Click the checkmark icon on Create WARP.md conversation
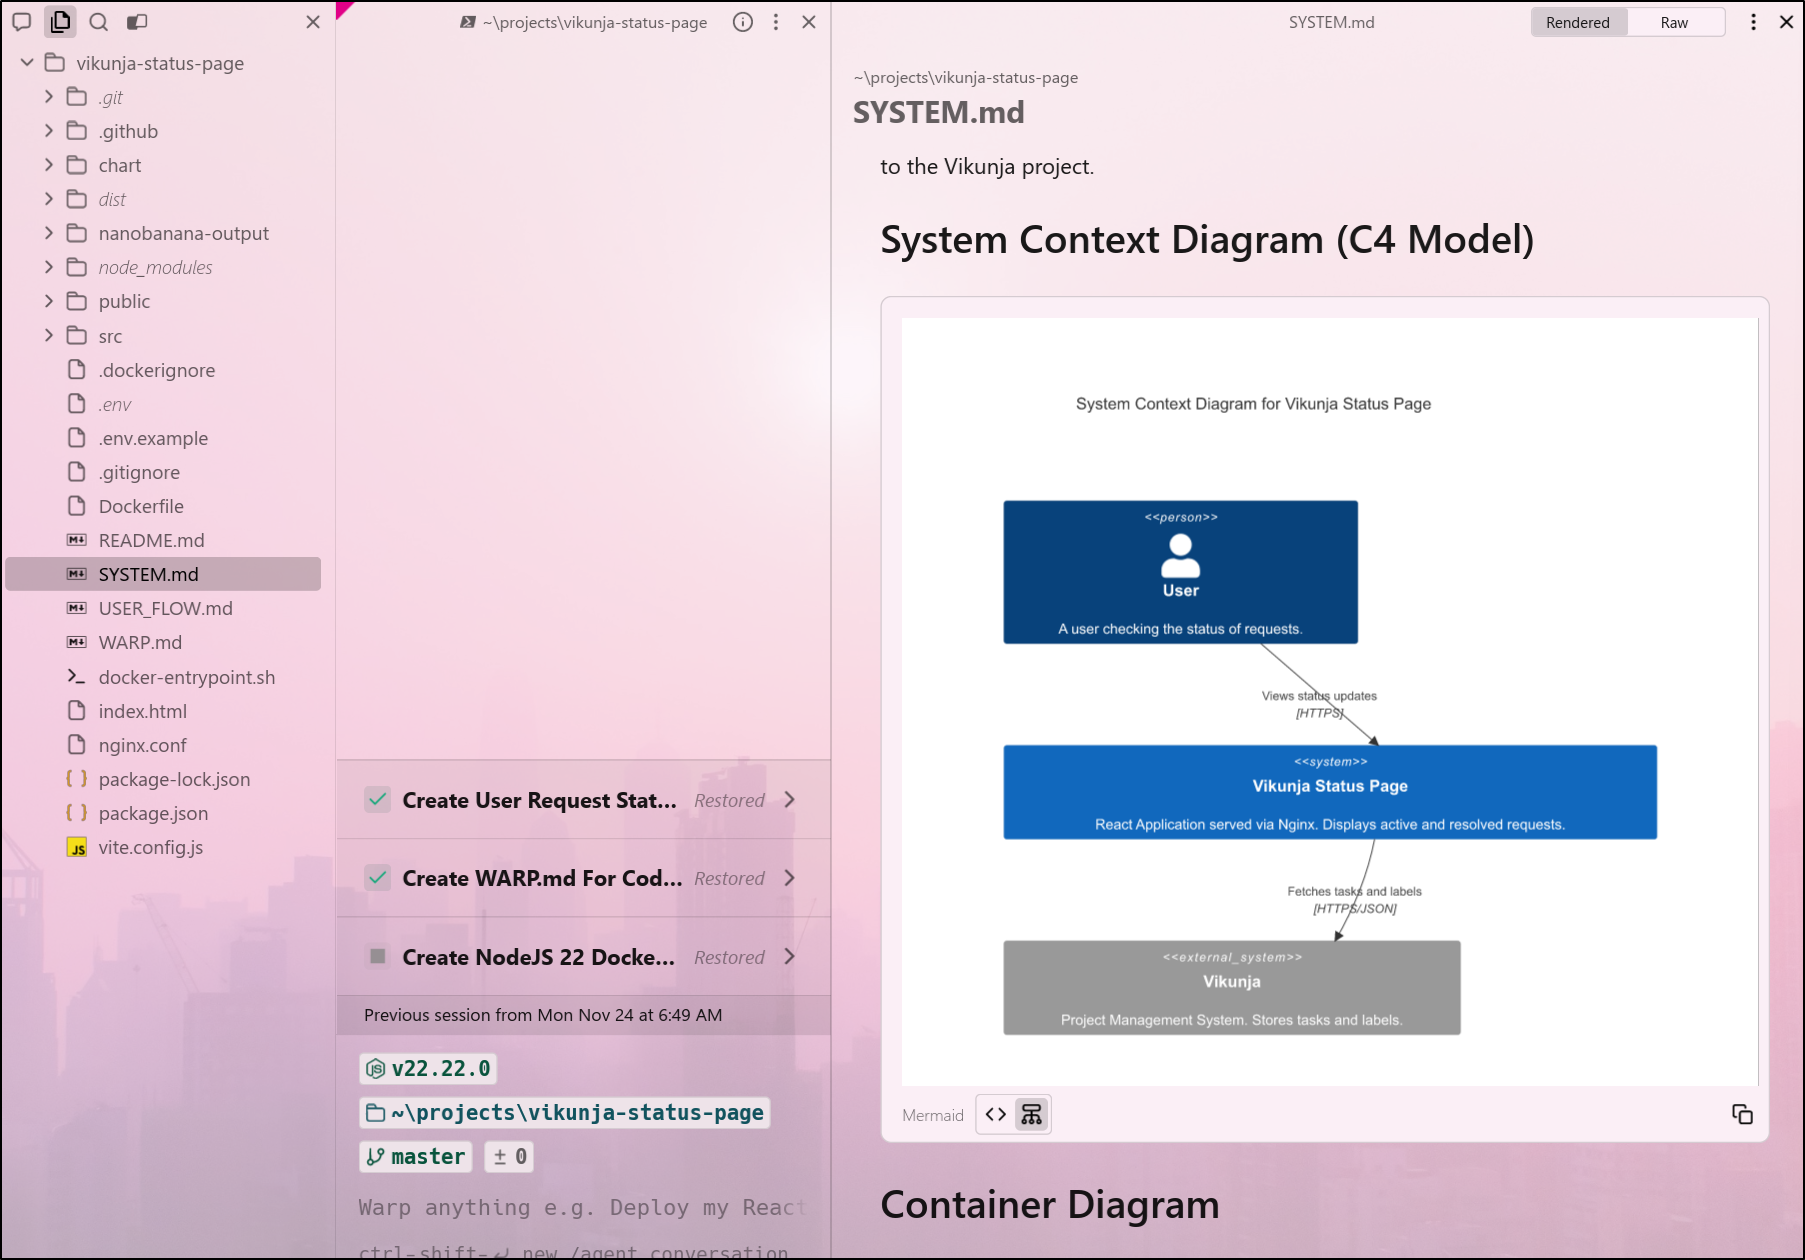The width and height of the screenshot is (1805, 1260). (378, 878)
